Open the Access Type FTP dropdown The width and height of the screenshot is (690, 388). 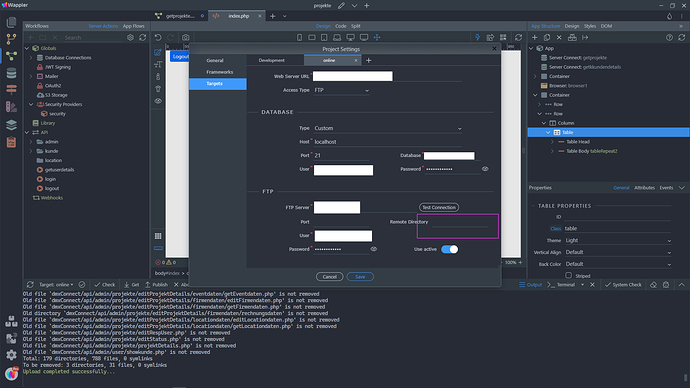coord(341,90)
